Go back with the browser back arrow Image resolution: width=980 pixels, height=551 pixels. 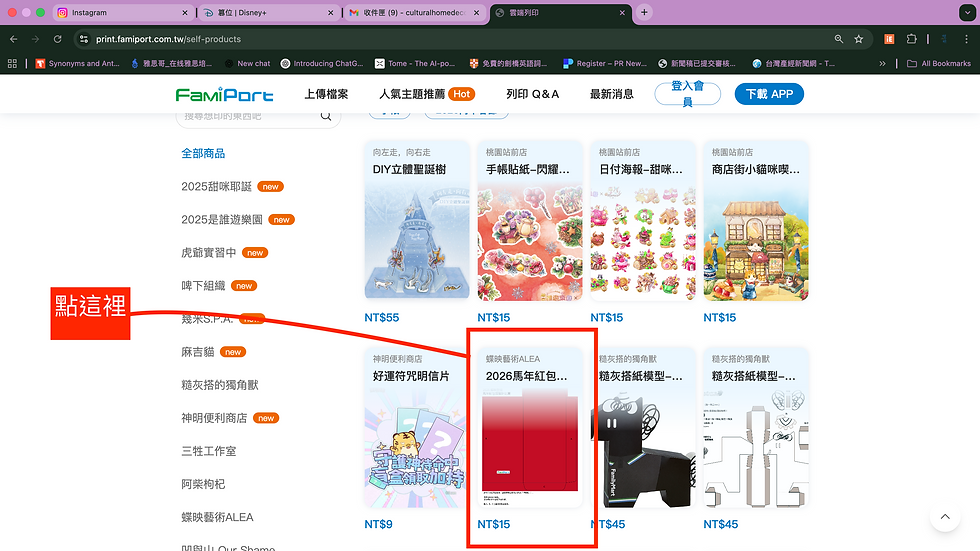tap(14, 39)
